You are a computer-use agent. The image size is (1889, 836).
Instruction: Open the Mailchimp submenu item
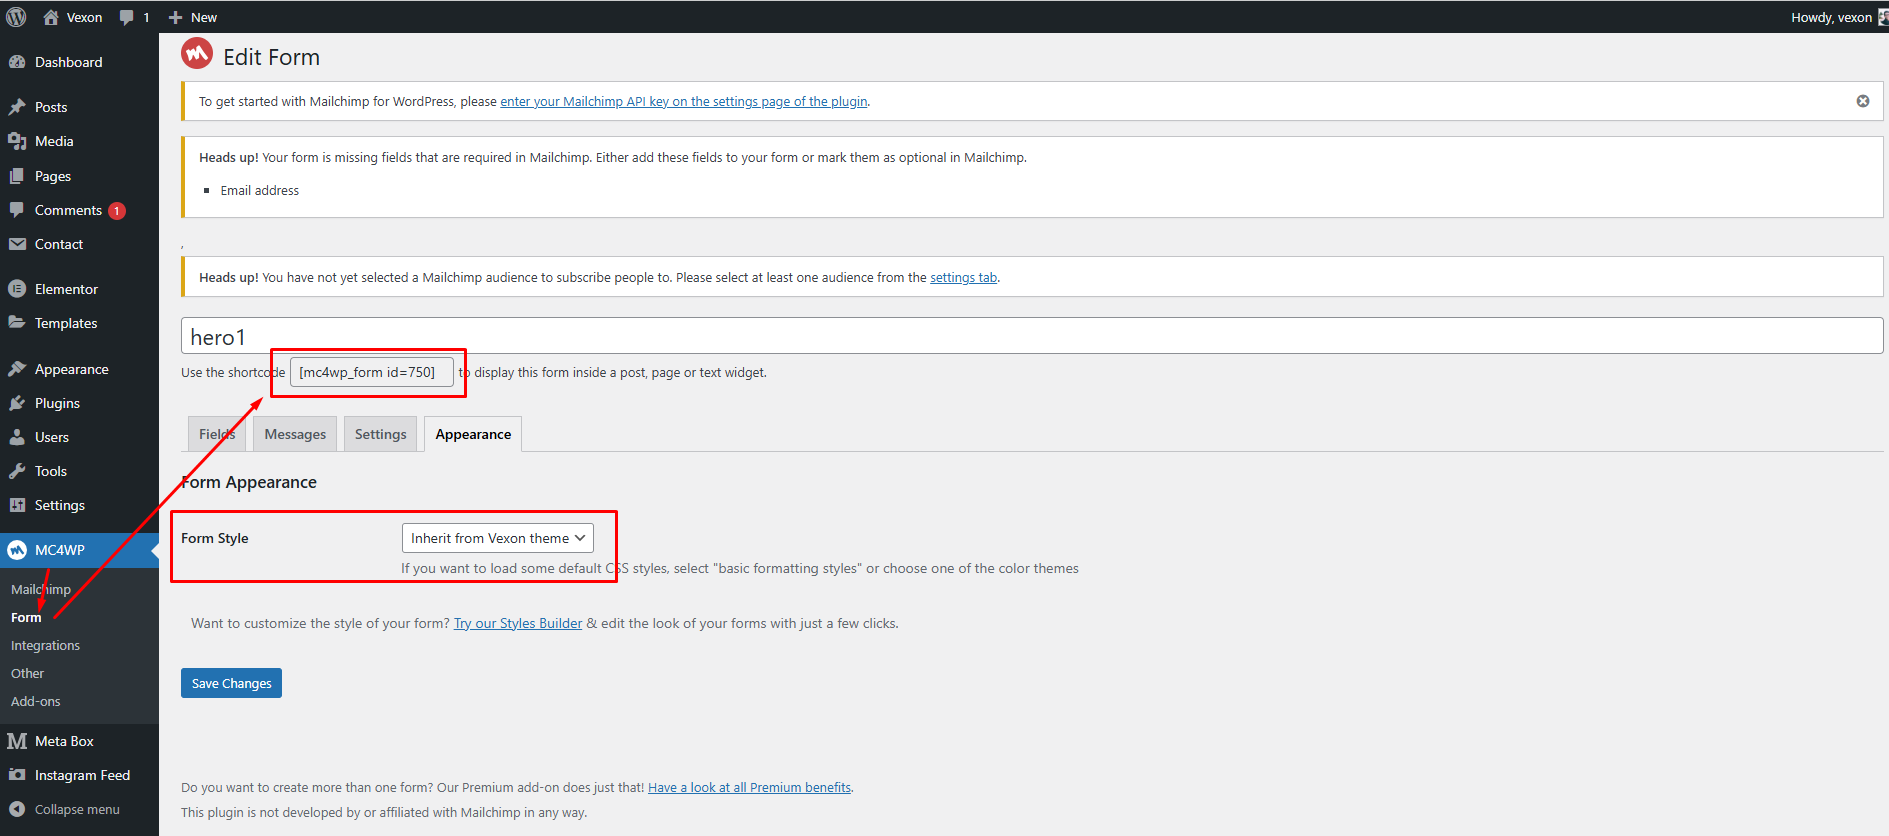click(41, 589)
